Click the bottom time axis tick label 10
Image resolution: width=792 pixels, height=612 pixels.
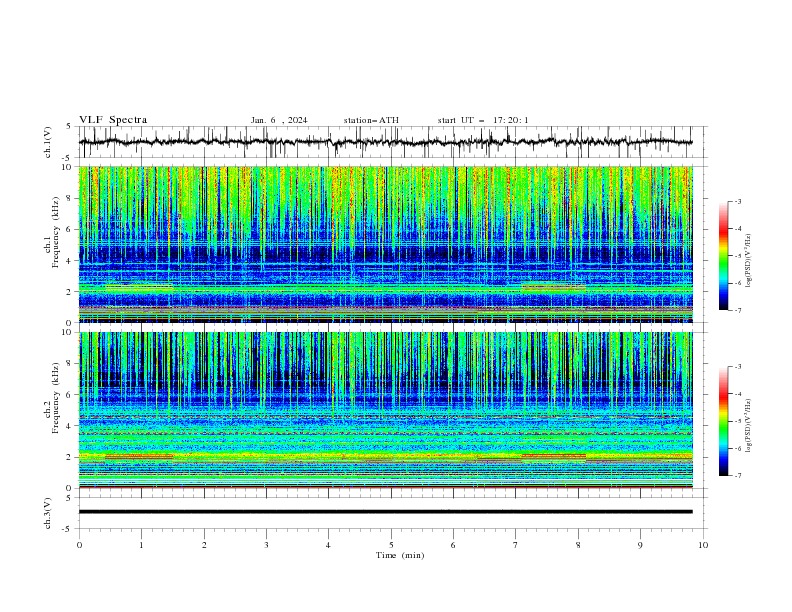703,545
